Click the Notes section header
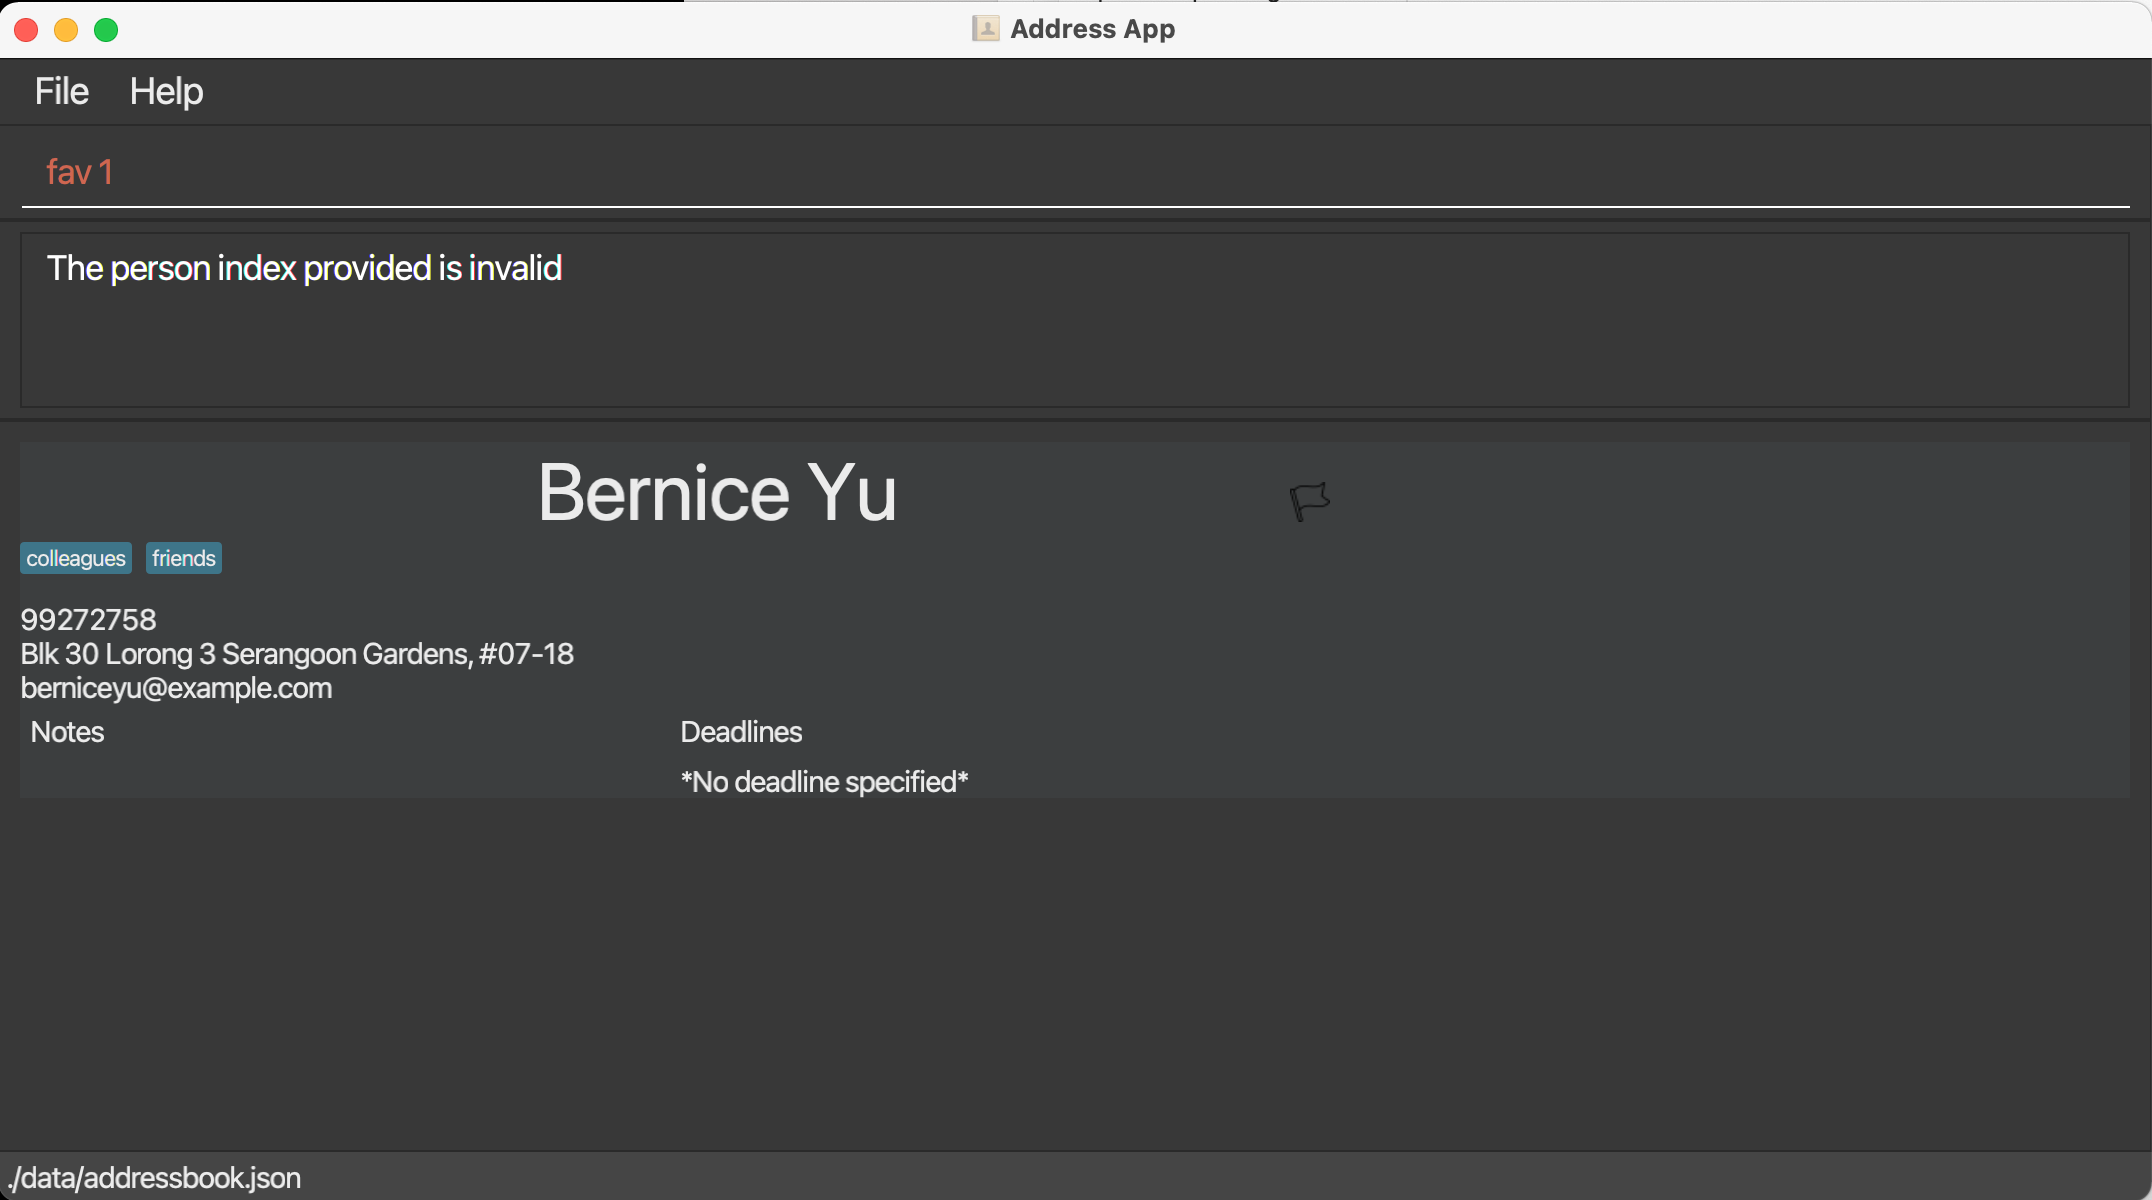 coord(67,732)
